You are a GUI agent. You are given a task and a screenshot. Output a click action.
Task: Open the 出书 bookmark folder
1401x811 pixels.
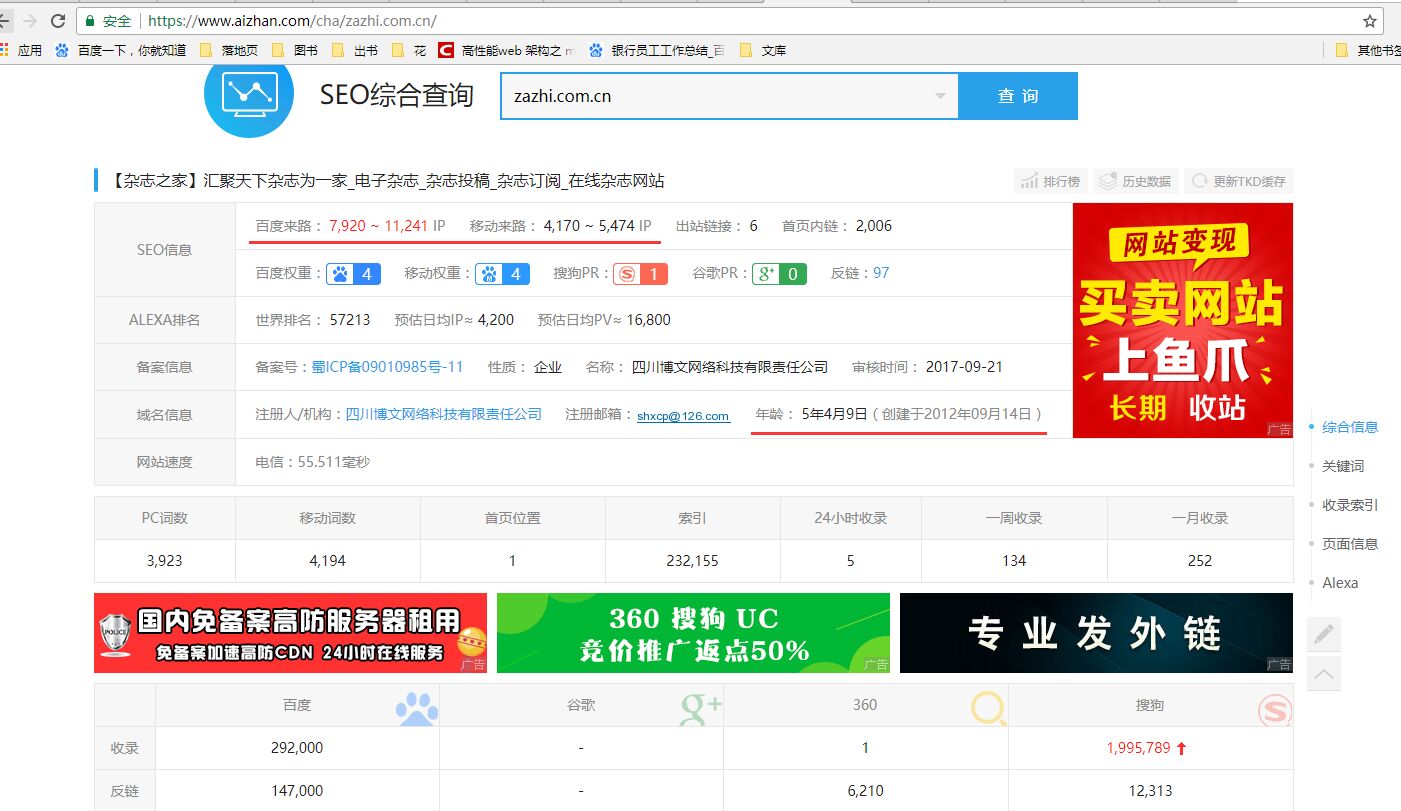(355, 50)
